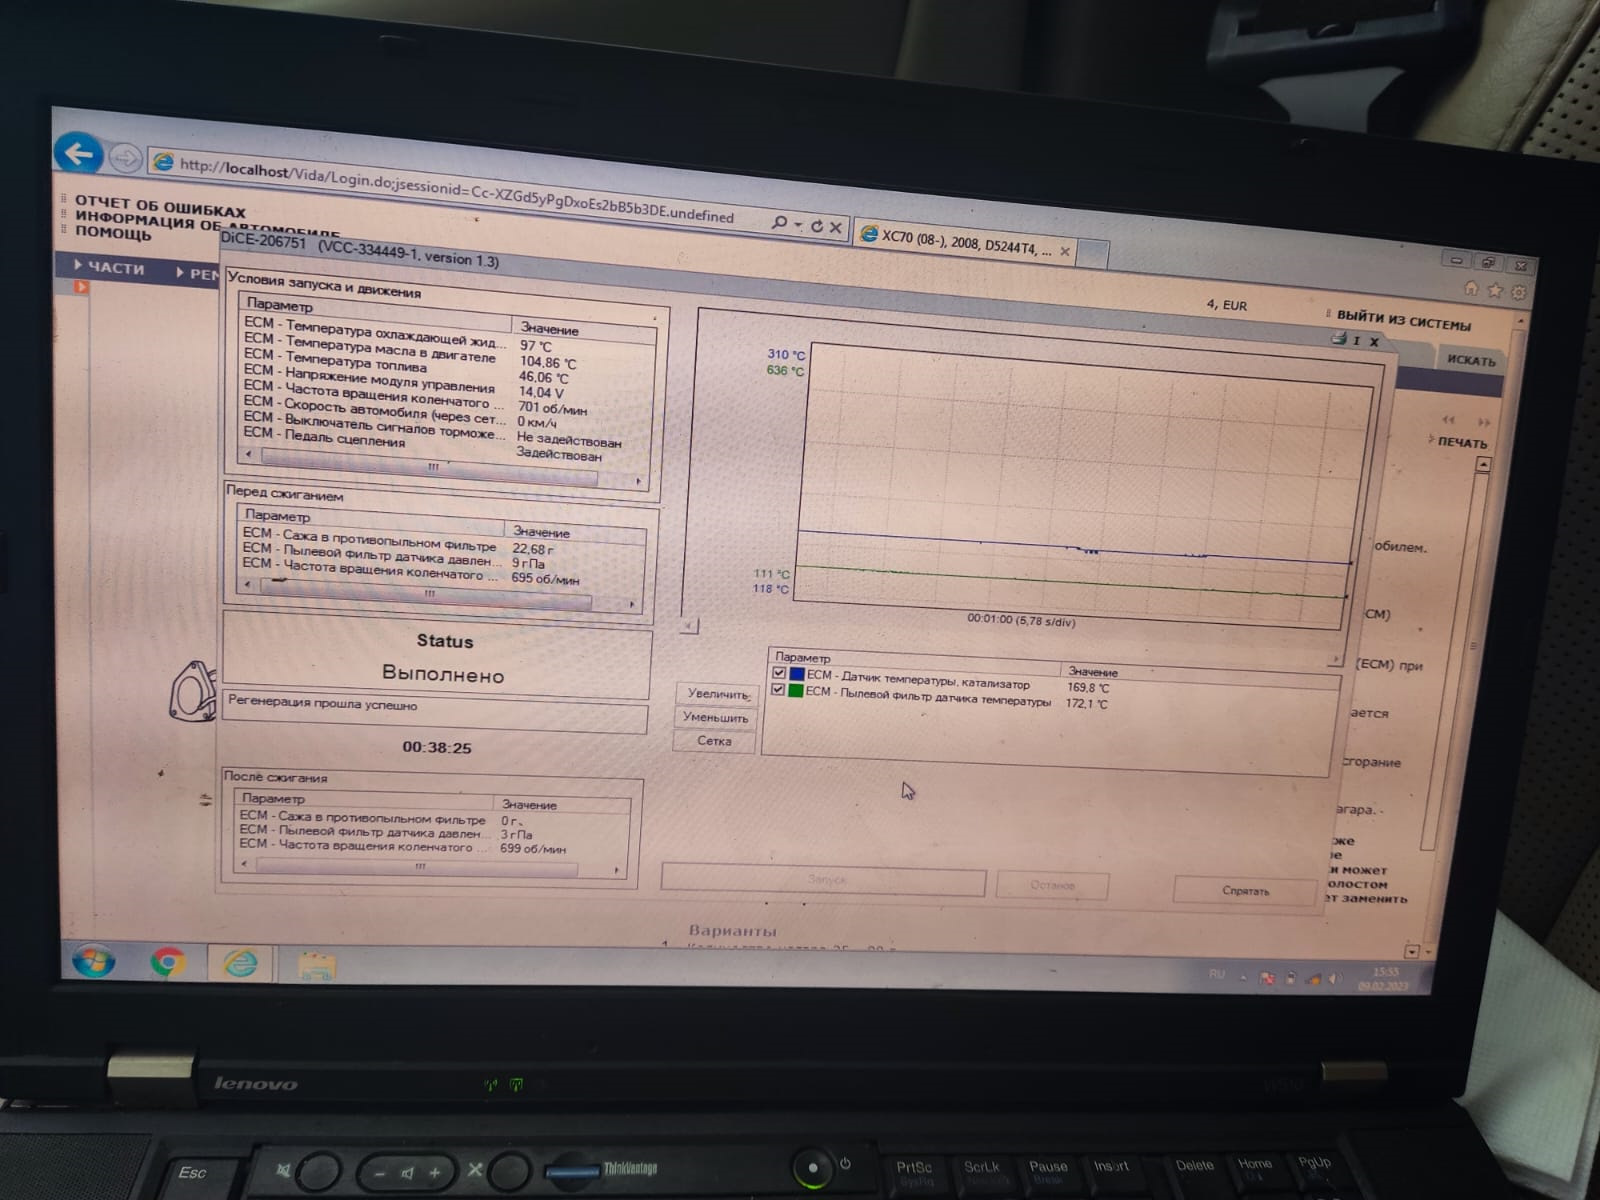The height and width of the screenshot is (1200, 1600).
Task: Click Выполнено status text
Action: pyautogui.click(x=443, y=674)
